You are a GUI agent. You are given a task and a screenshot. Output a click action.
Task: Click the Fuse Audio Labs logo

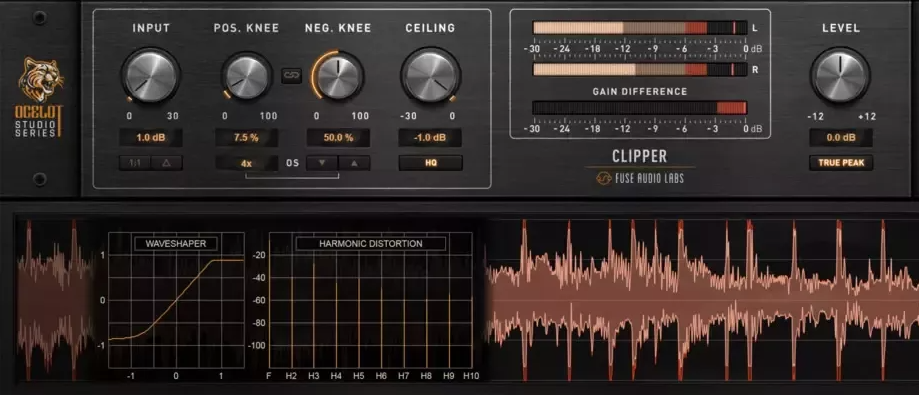pyautogui.click(x=639, y=178)
